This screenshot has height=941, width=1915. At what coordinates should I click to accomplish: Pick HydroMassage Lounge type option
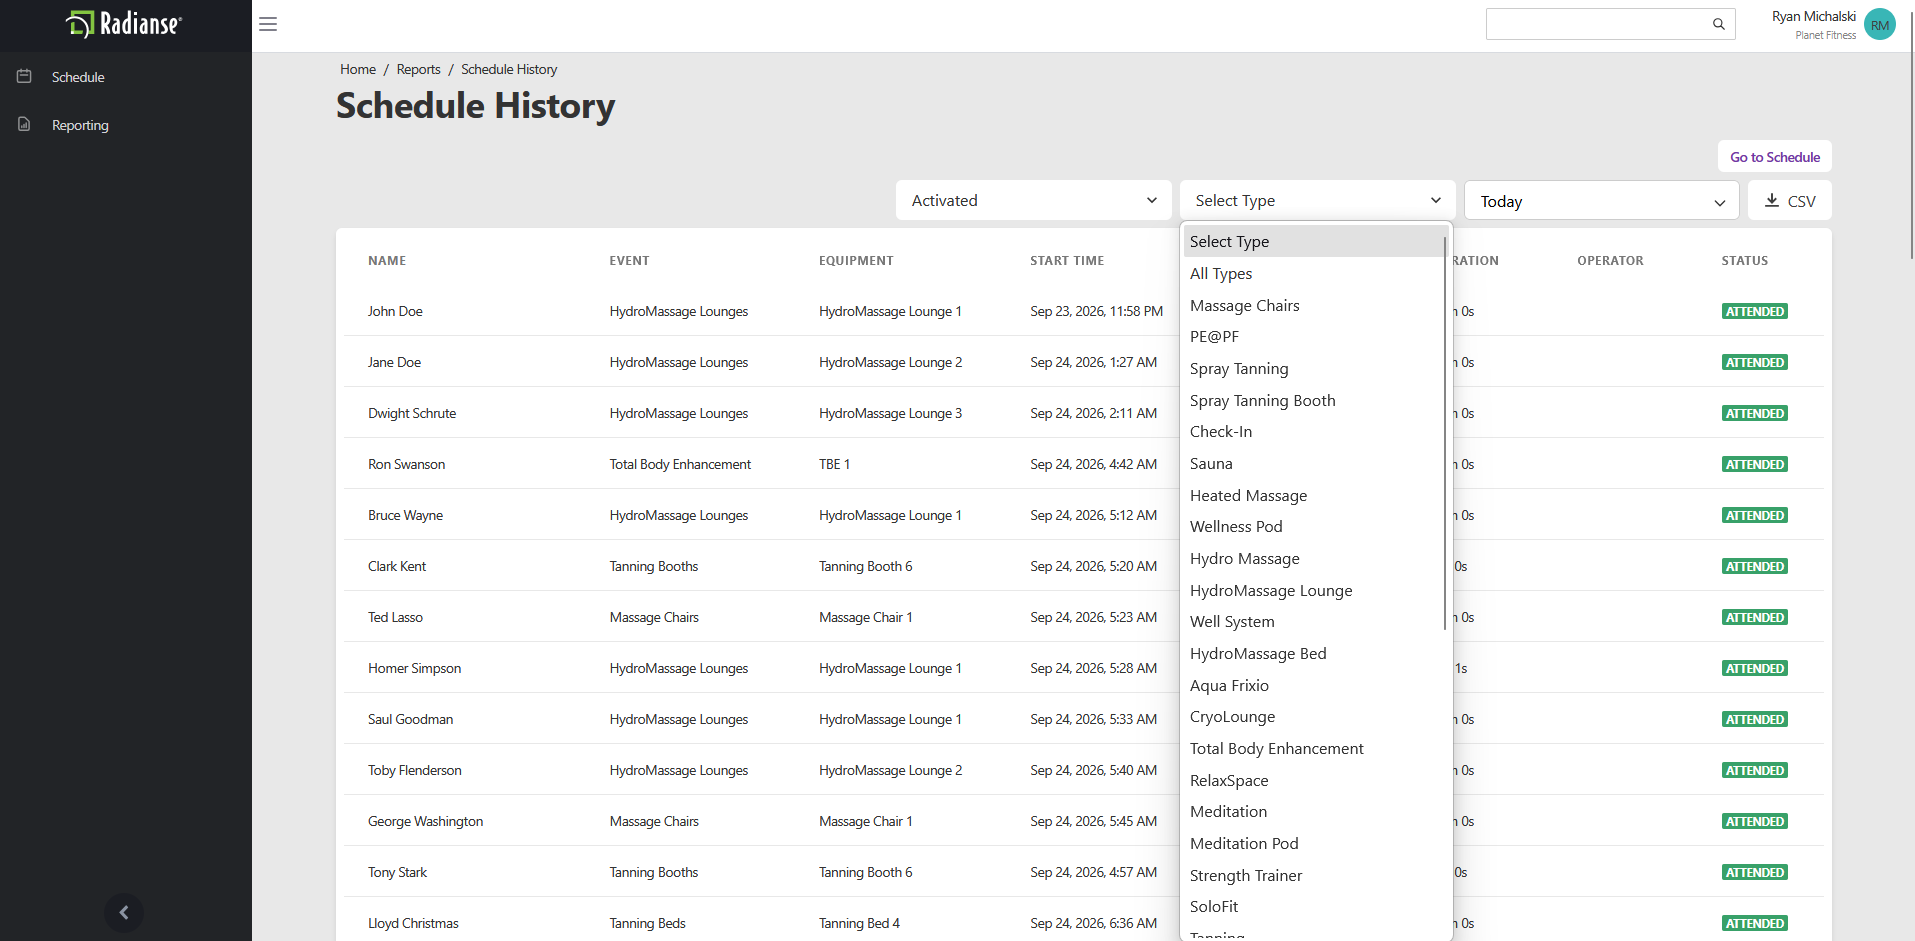click(1314, 590)
